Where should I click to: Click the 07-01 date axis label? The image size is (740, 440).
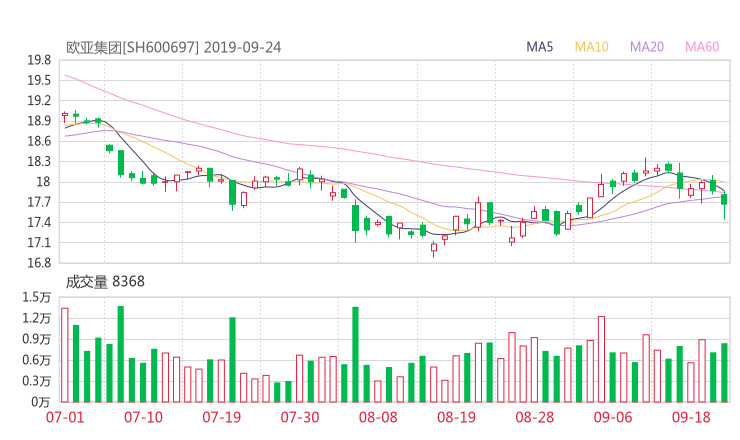click(65, 417)
